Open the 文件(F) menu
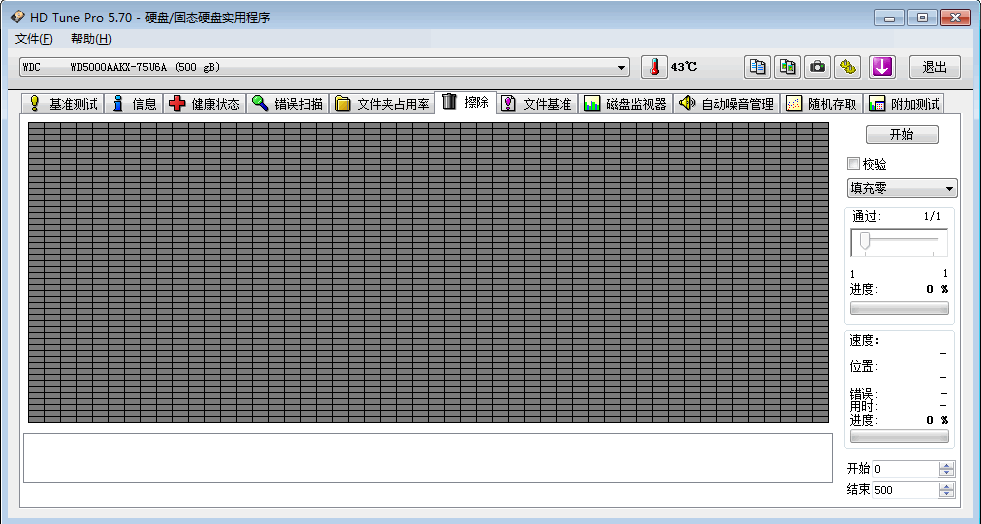 [x=33, y=39]
